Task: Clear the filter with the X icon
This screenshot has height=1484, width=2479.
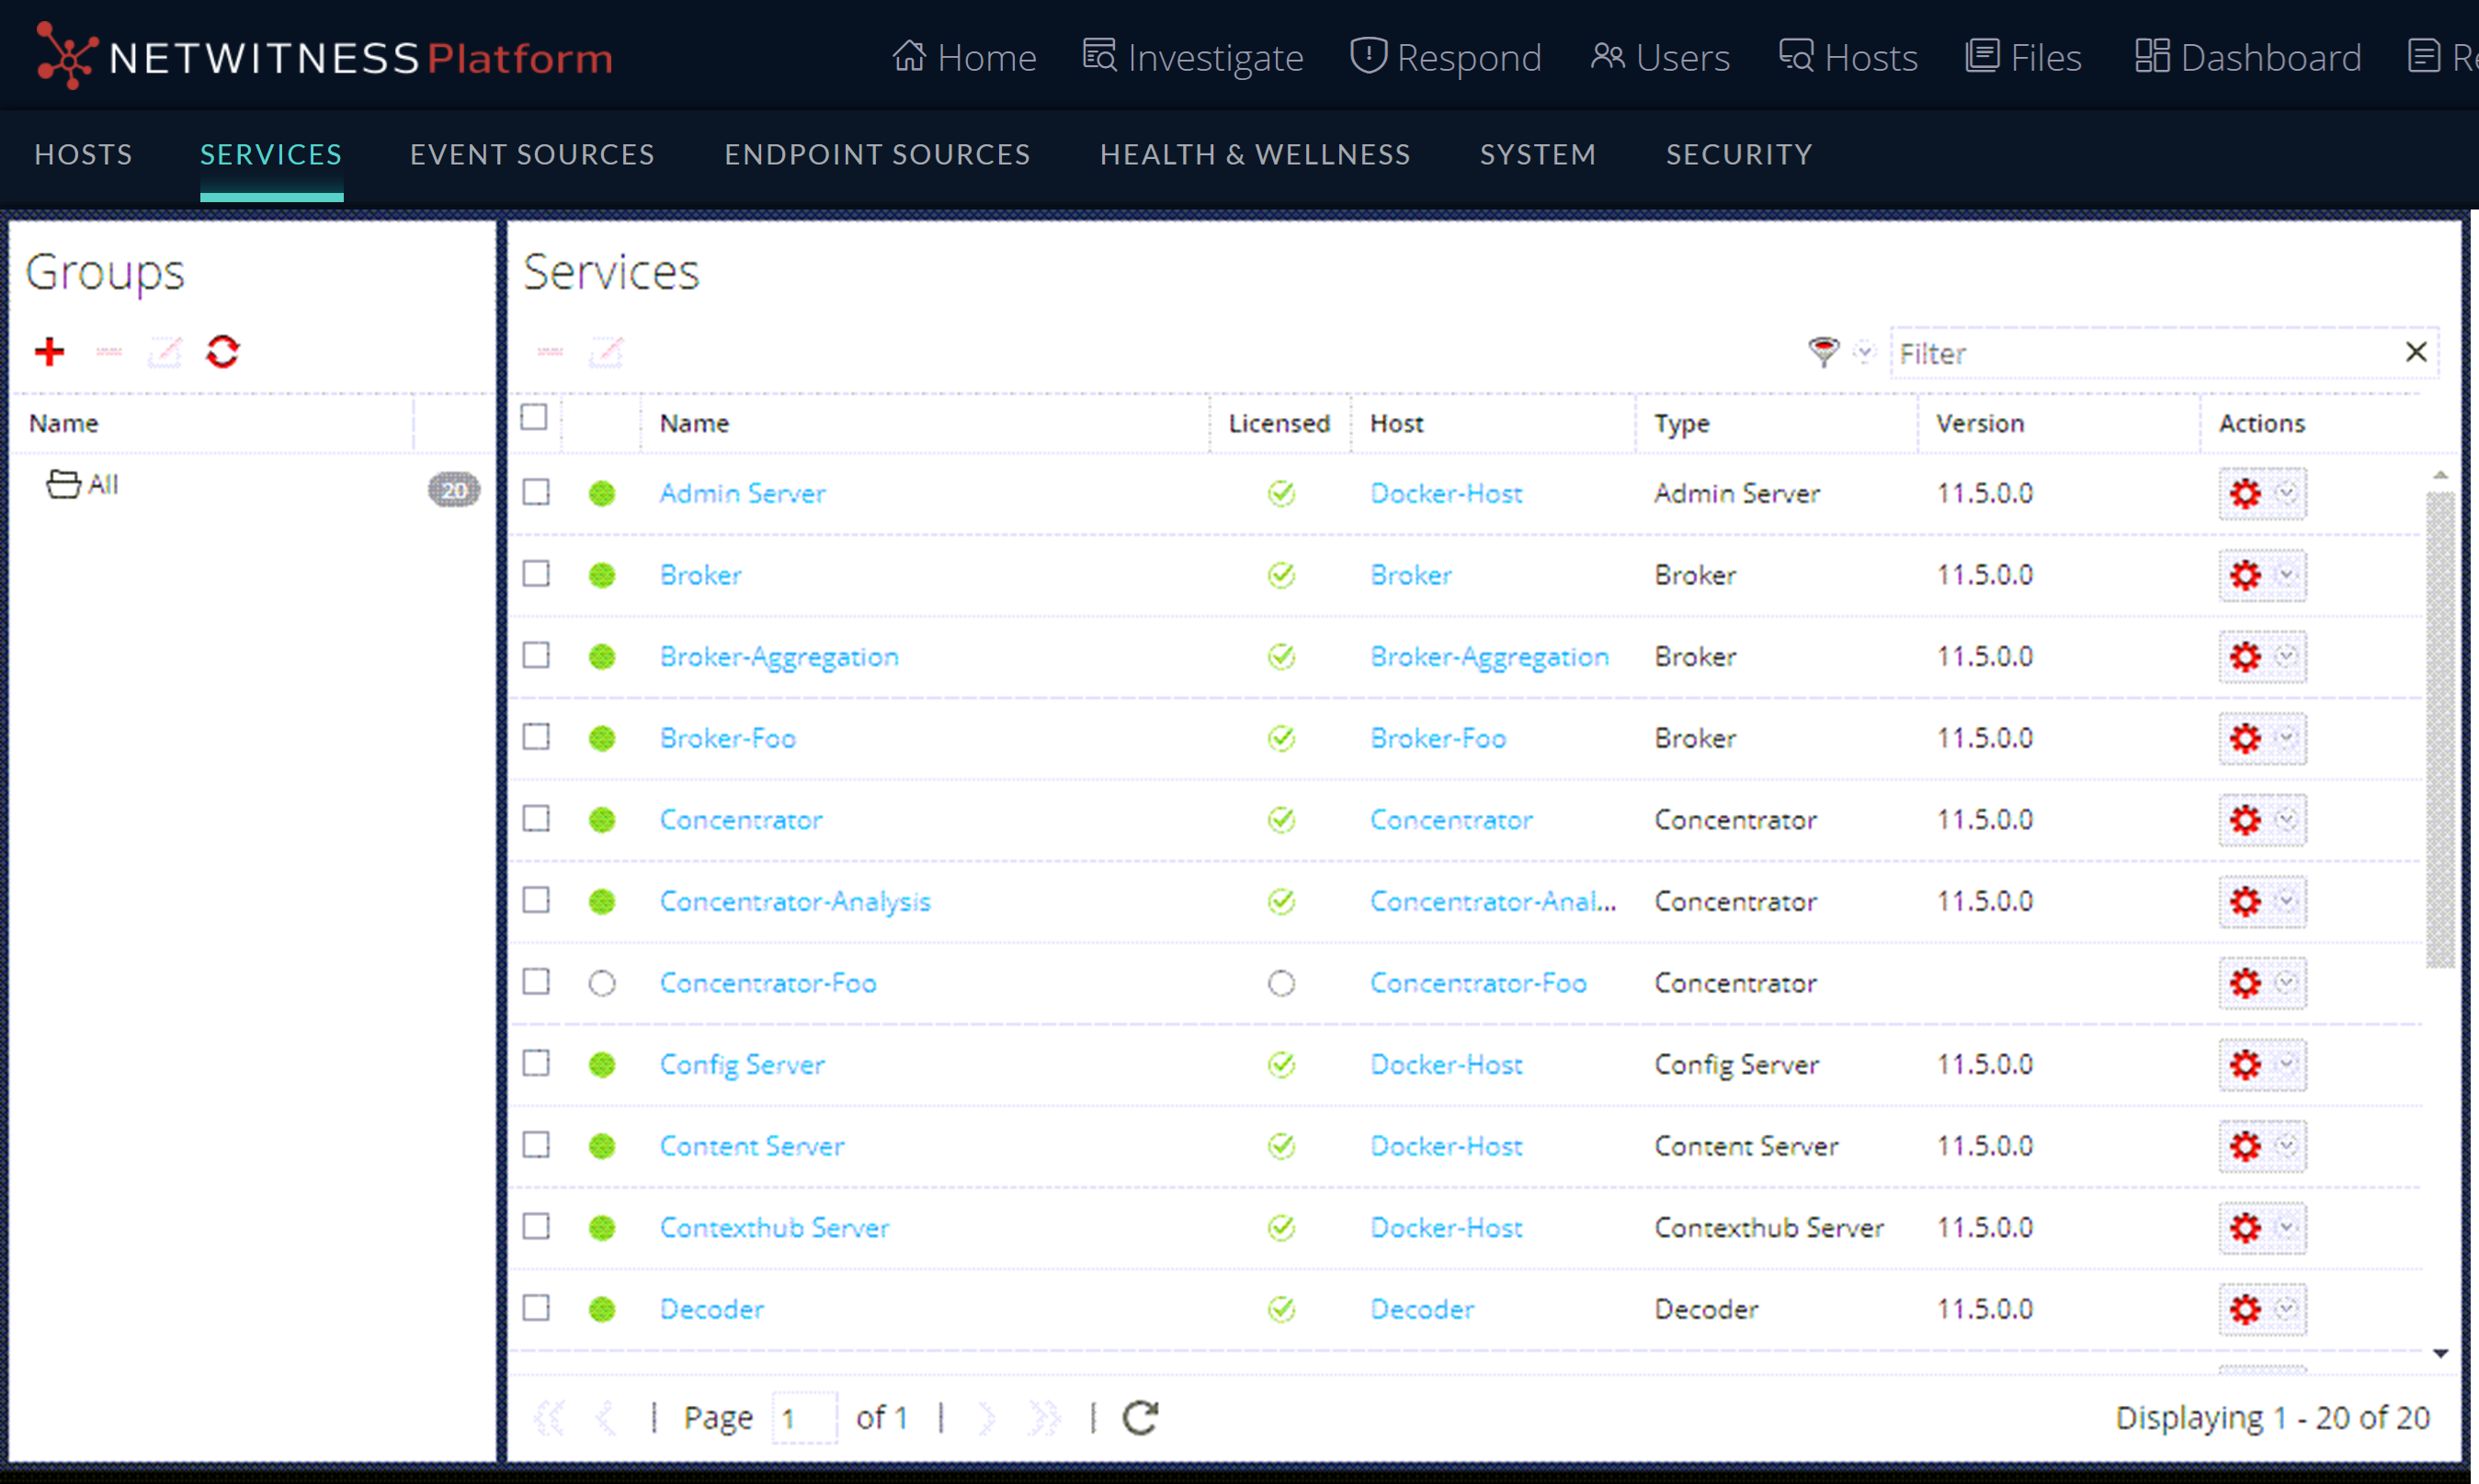Action: pos(2415,352)
